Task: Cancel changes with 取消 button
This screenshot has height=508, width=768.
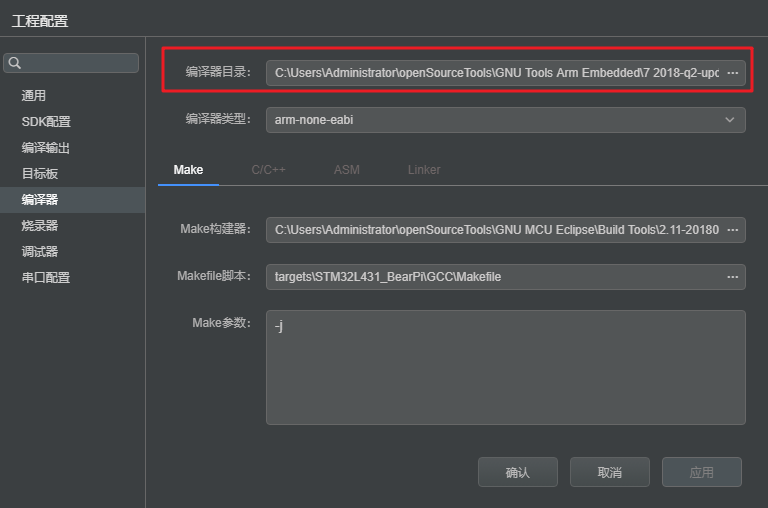Action: click(x=610, y=472)
